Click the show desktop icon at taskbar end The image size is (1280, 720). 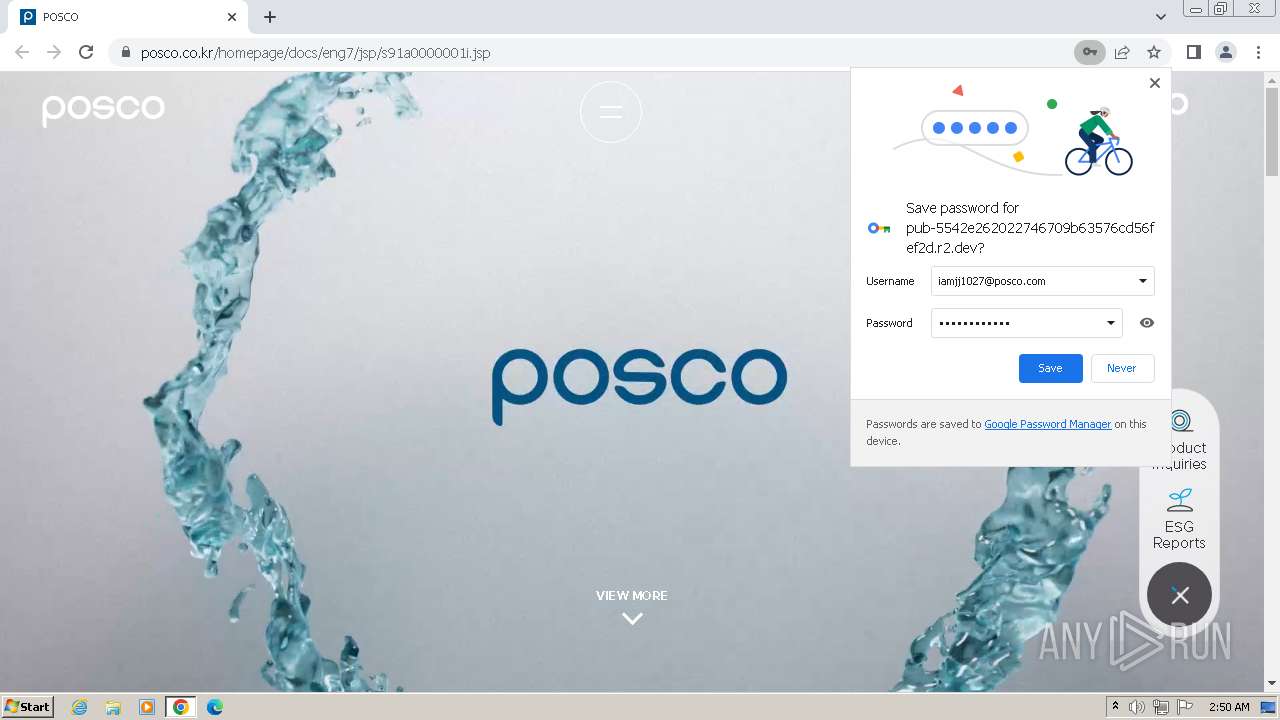(x=1268, y=707)
